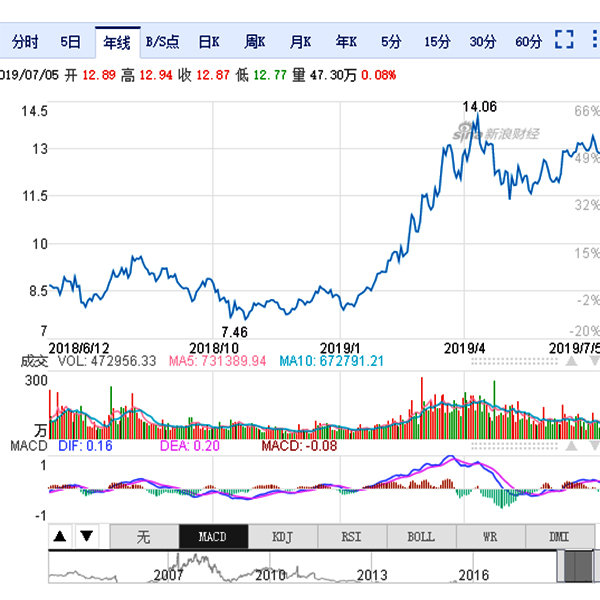Screen dimensions: 600x600
Task: Show the WR indicator
Action: [x=490, y=537]
